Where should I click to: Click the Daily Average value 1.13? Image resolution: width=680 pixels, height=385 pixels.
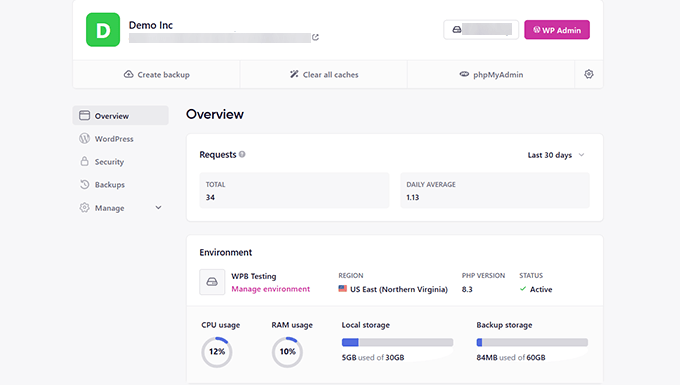point(412,197)
